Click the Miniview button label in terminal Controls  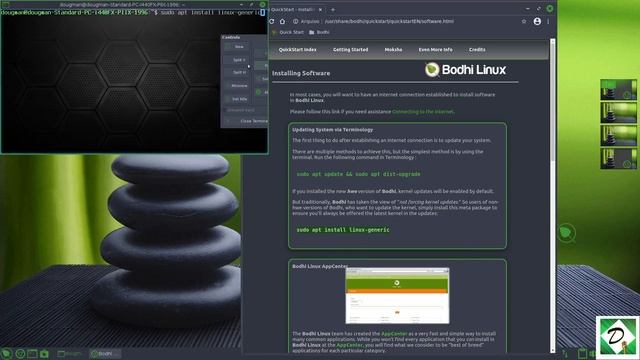point(240,86)
